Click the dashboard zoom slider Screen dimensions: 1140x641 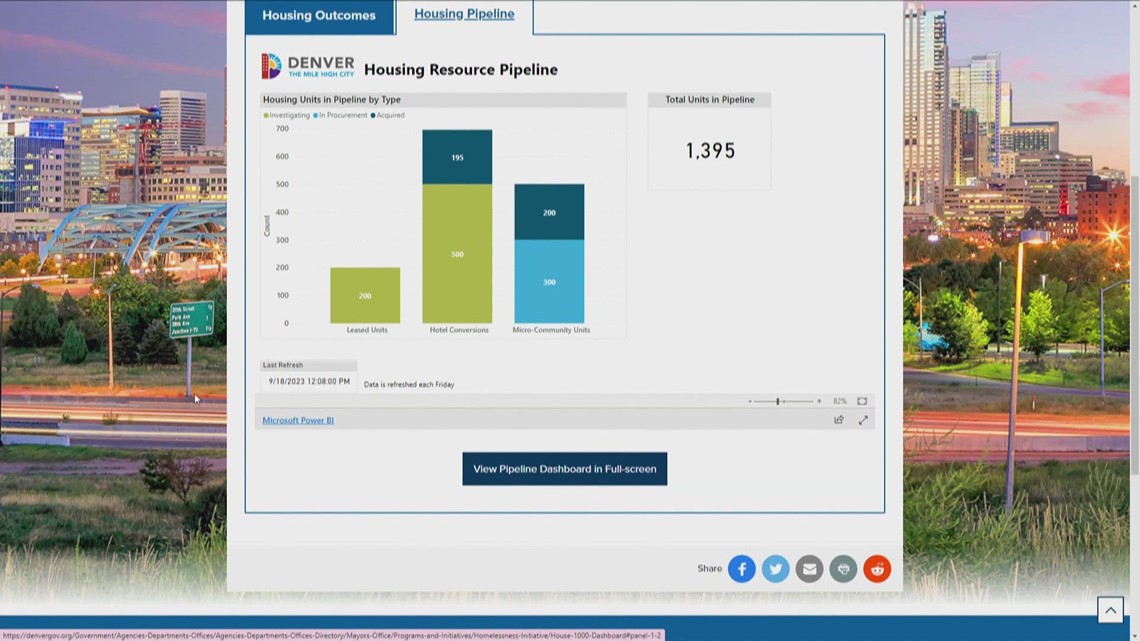(779, 401)
